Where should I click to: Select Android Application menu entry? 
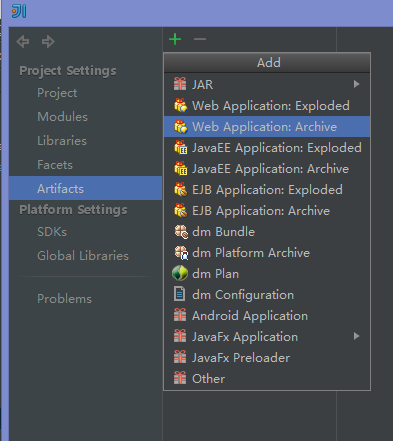tap(267, 315)
